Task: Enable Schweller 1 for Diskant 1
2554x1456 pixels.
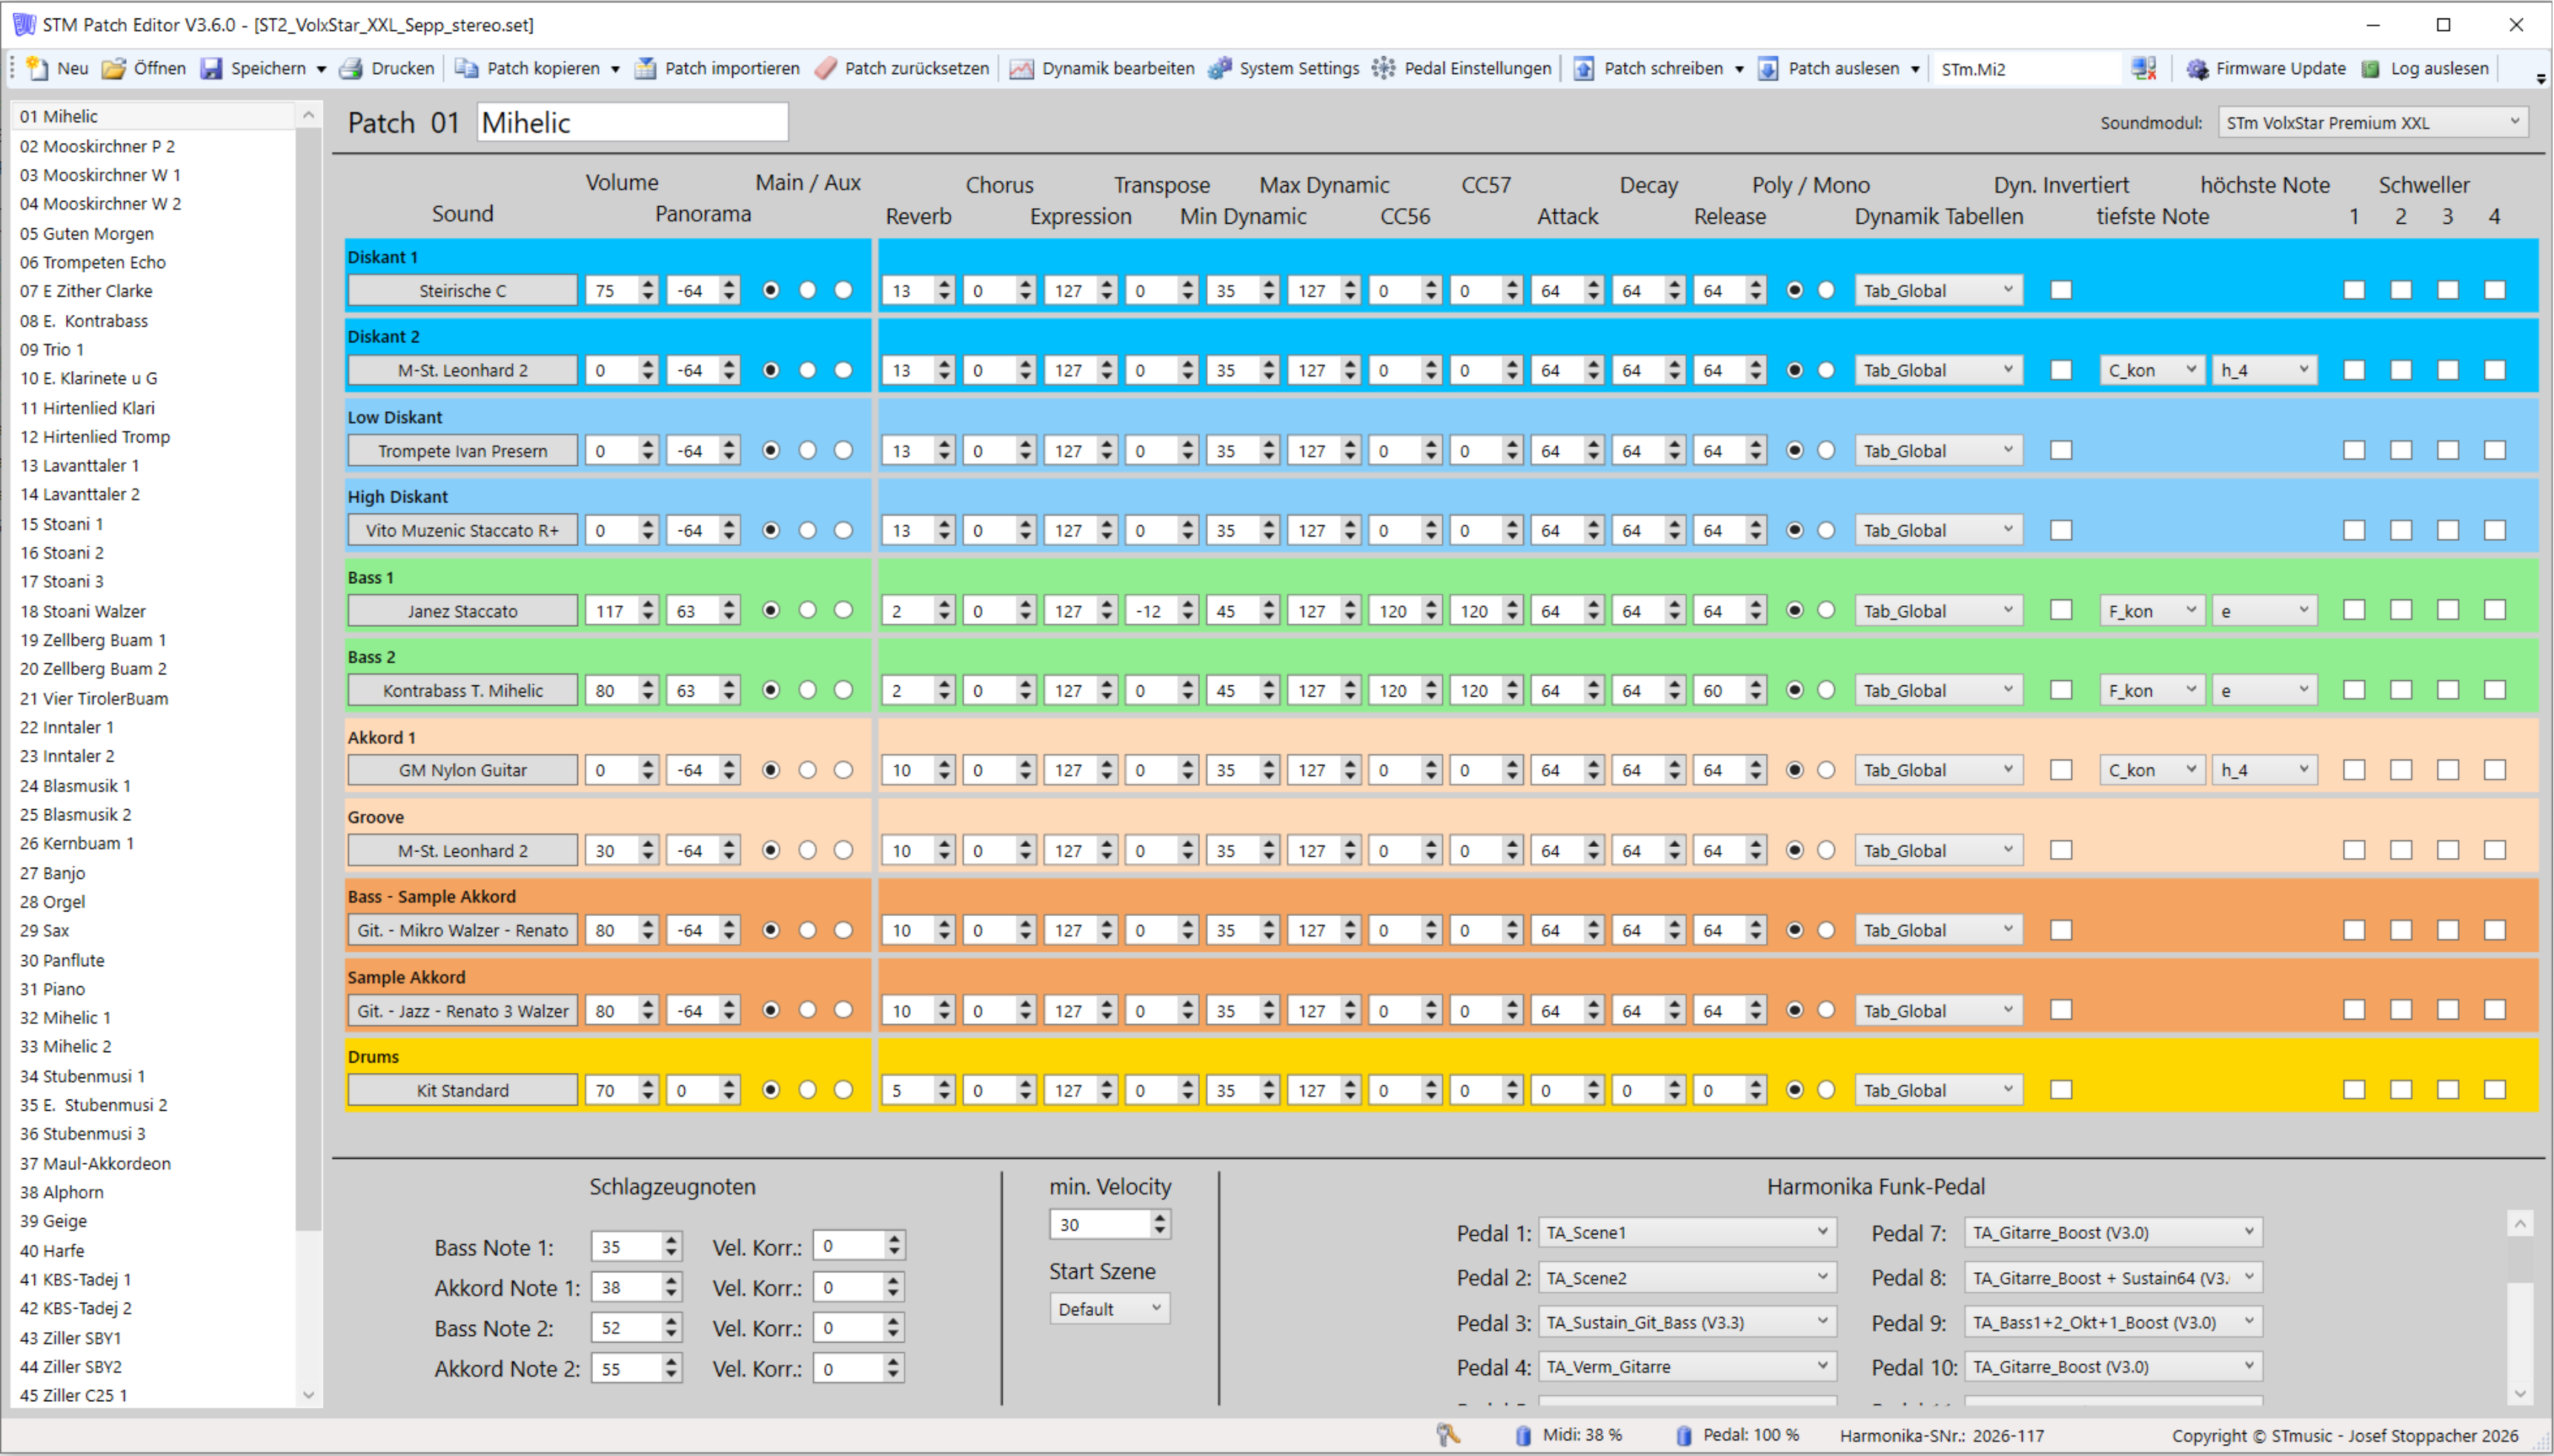Action: (2354, 290)
